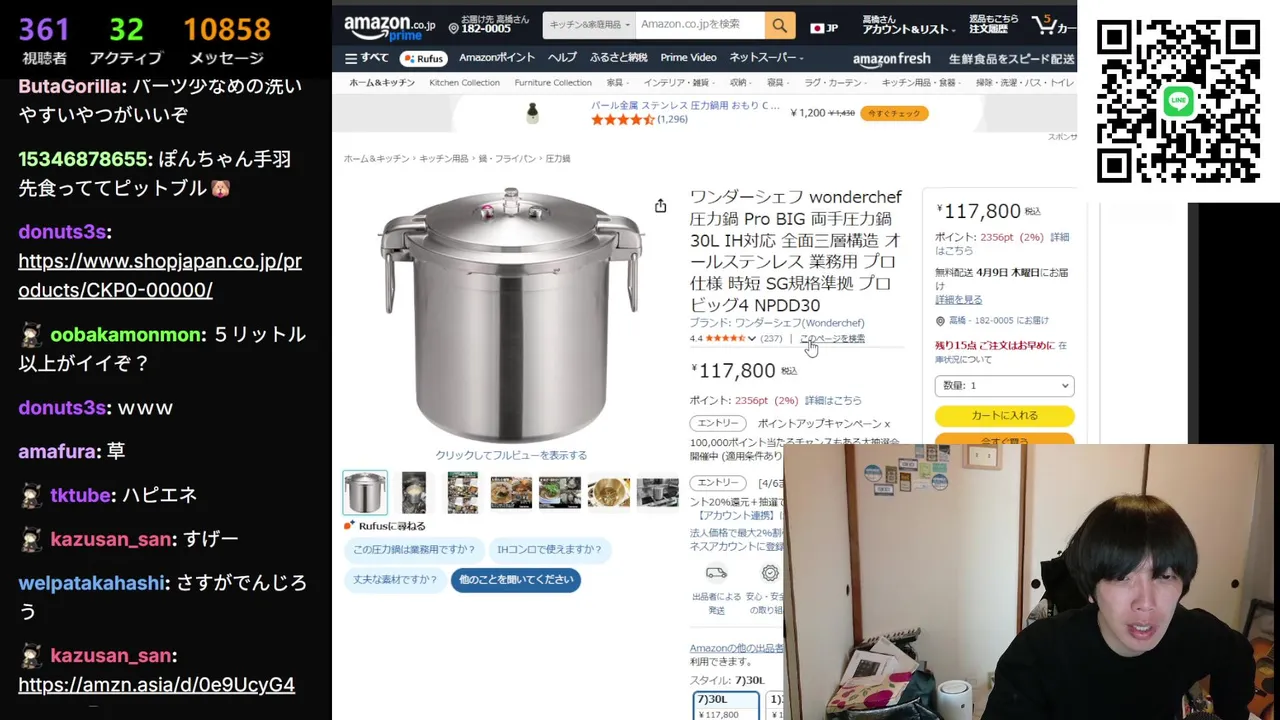Open the hamburger すべて menu

click(x=367, y=58)
